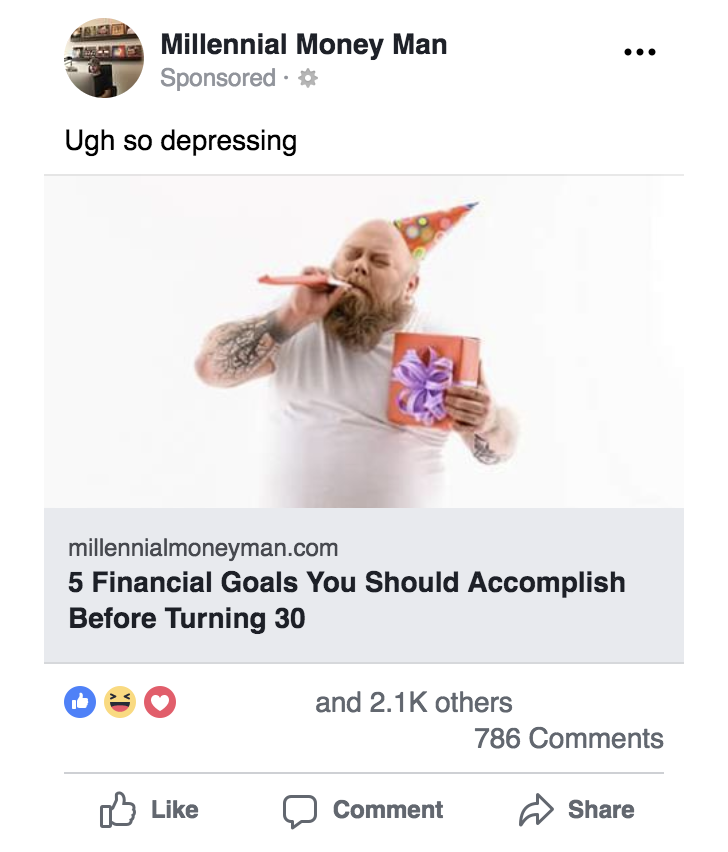Image resolution: width=728 pixels, height=852 pixels.
Task: Click the Share arrow icon
Action: (536, 810)
